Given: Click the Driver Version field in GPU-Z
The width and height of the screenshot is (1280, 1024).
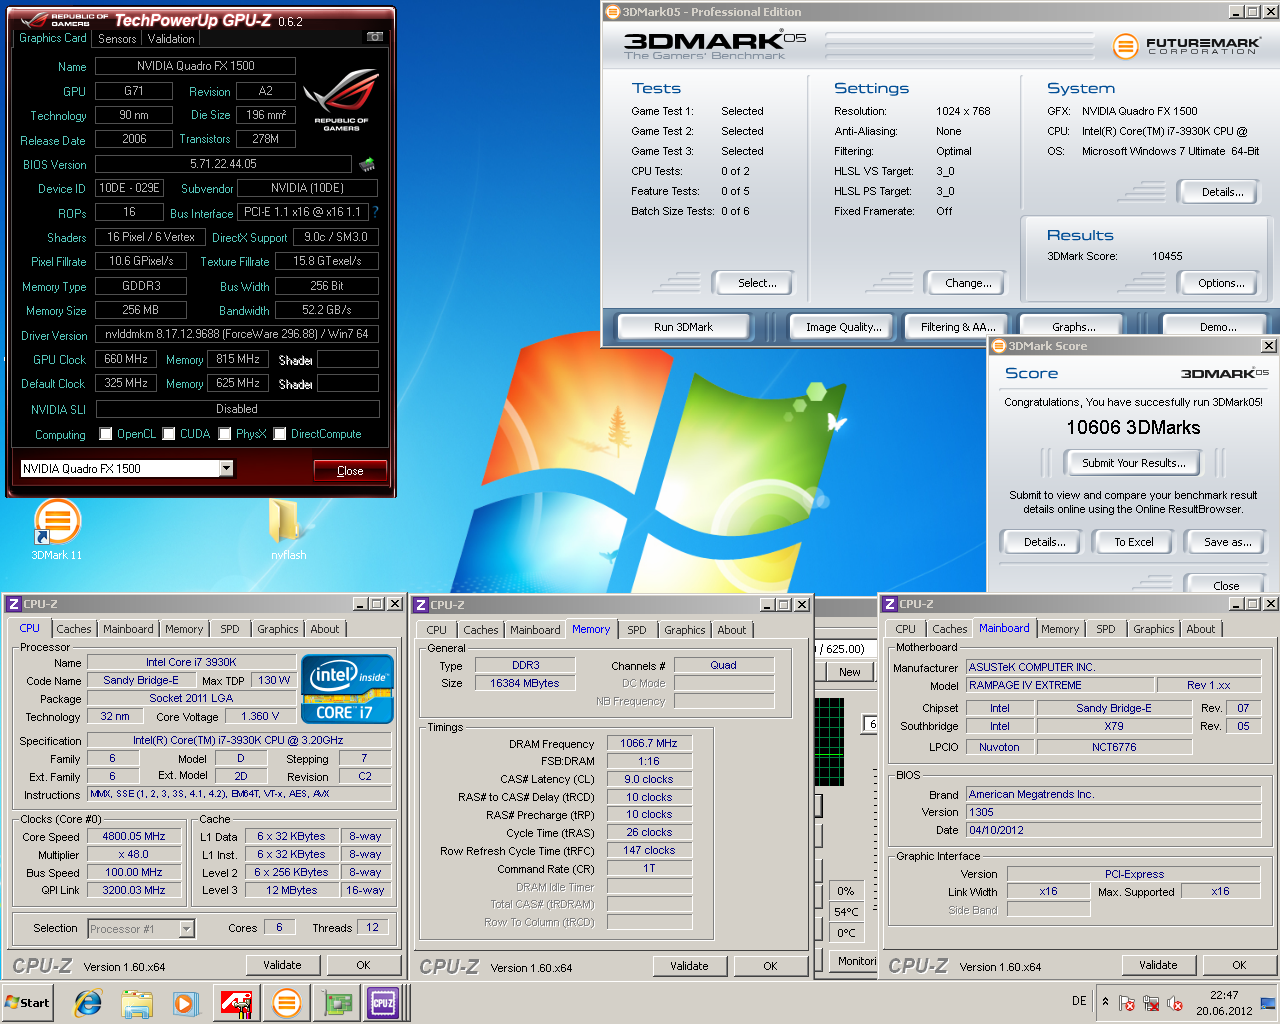Looking at the screenshot, I should coord(237,334).
